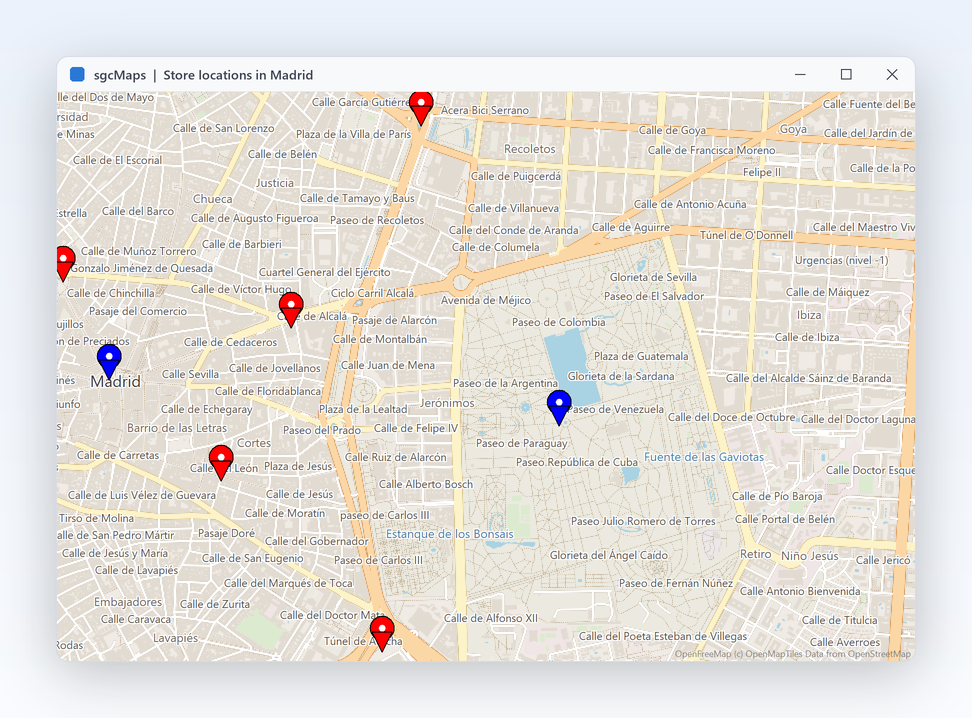Viewport: 972px width, 718px height.
Task: Click the Retiro label near Niño Jesús
Action: point(756,554)
